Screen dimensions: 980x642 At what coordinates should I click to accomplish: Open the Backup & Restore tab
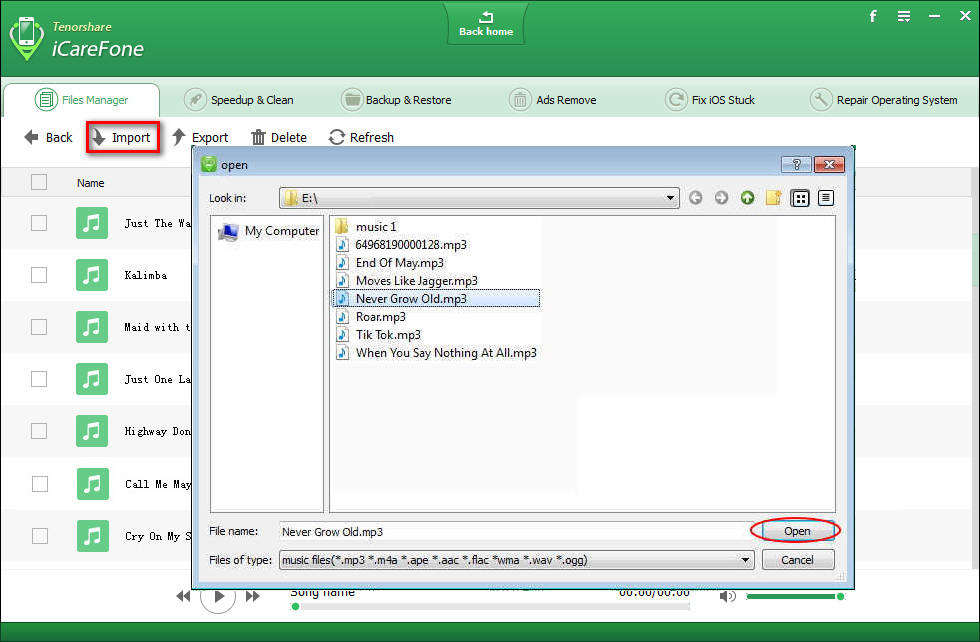[x=396, y=100]
